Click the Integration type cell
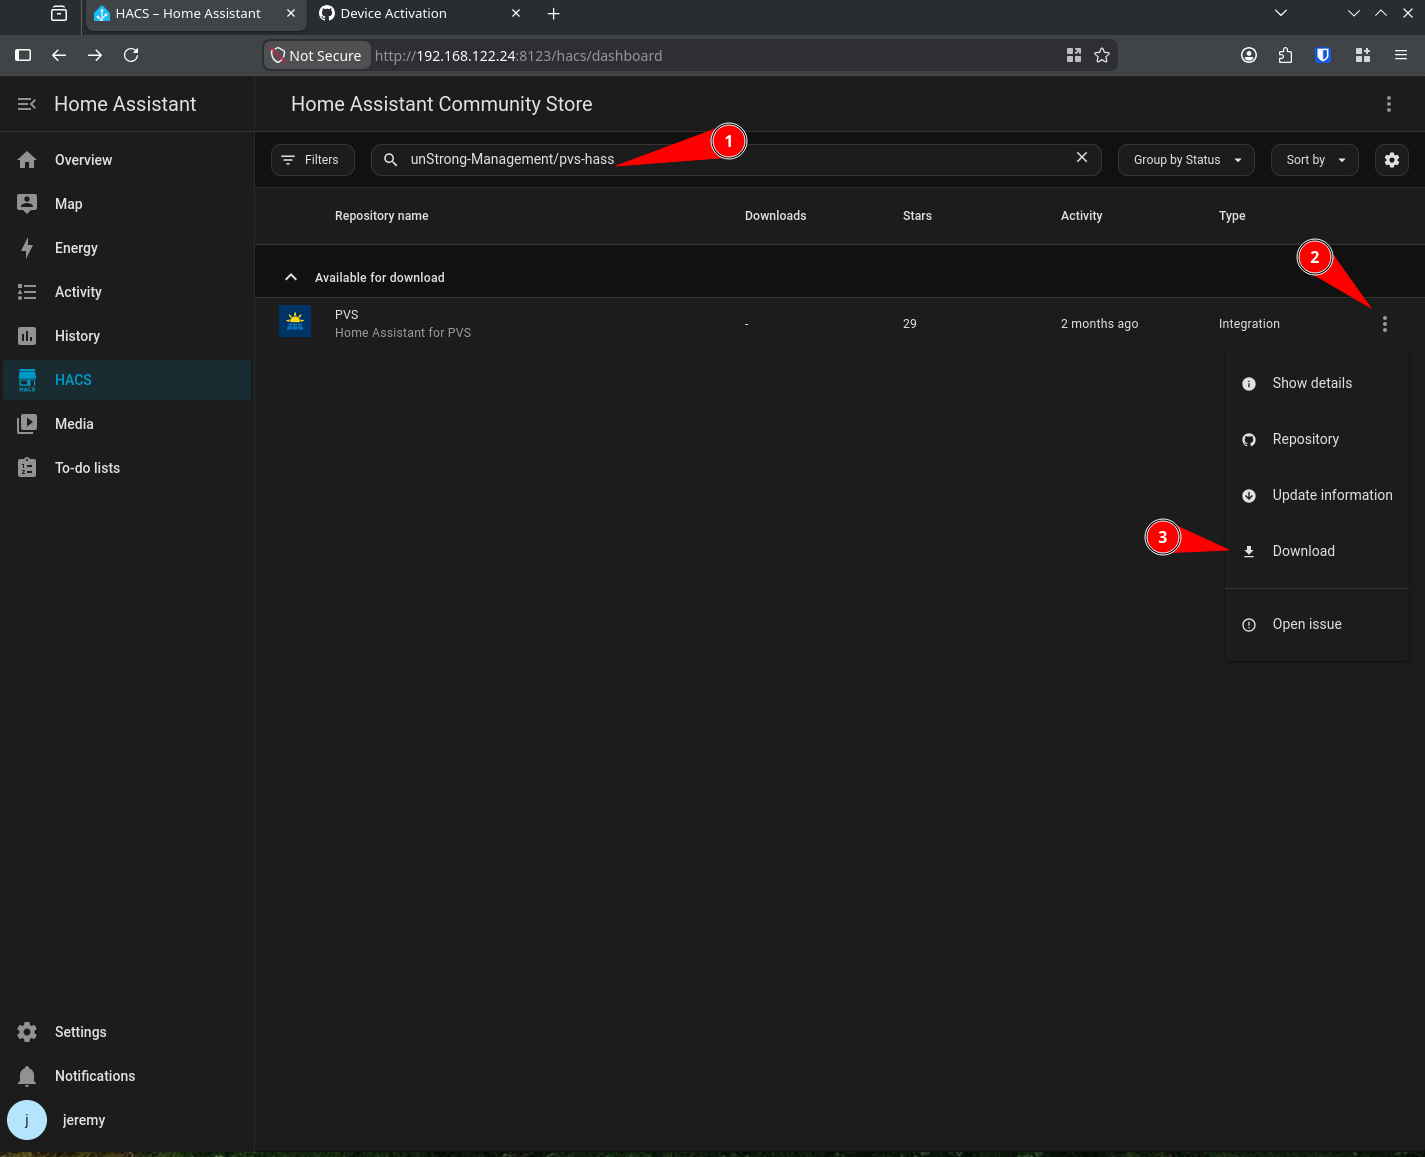This screenshot has width=1425, height=1157. pos(1249,324)
